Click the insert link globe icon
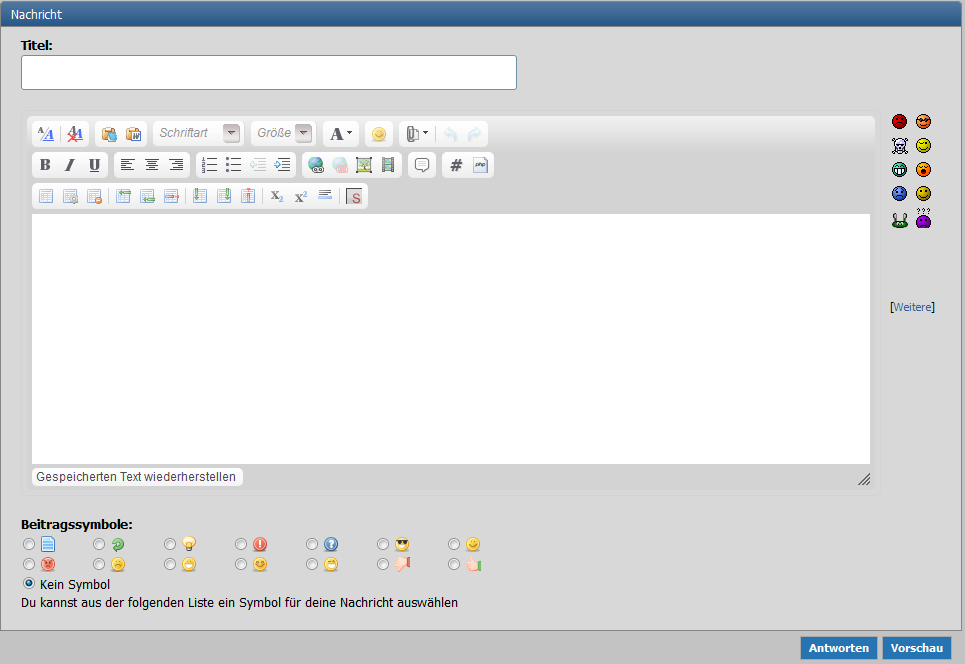 pyautogui.click(x=316, y=165)
